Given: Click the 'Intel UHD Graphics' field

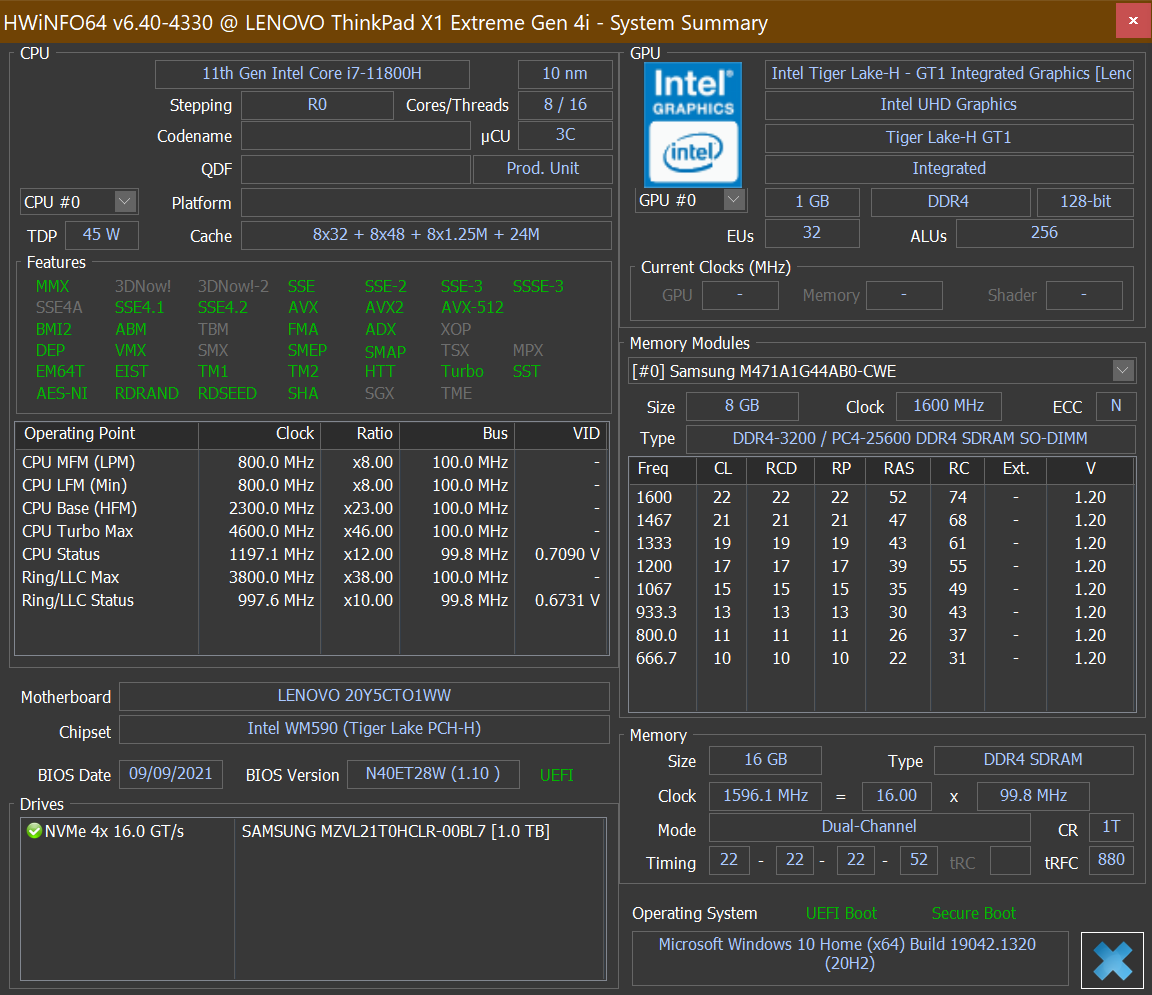Looking at the screenshot, I should [x=949, y=105].
